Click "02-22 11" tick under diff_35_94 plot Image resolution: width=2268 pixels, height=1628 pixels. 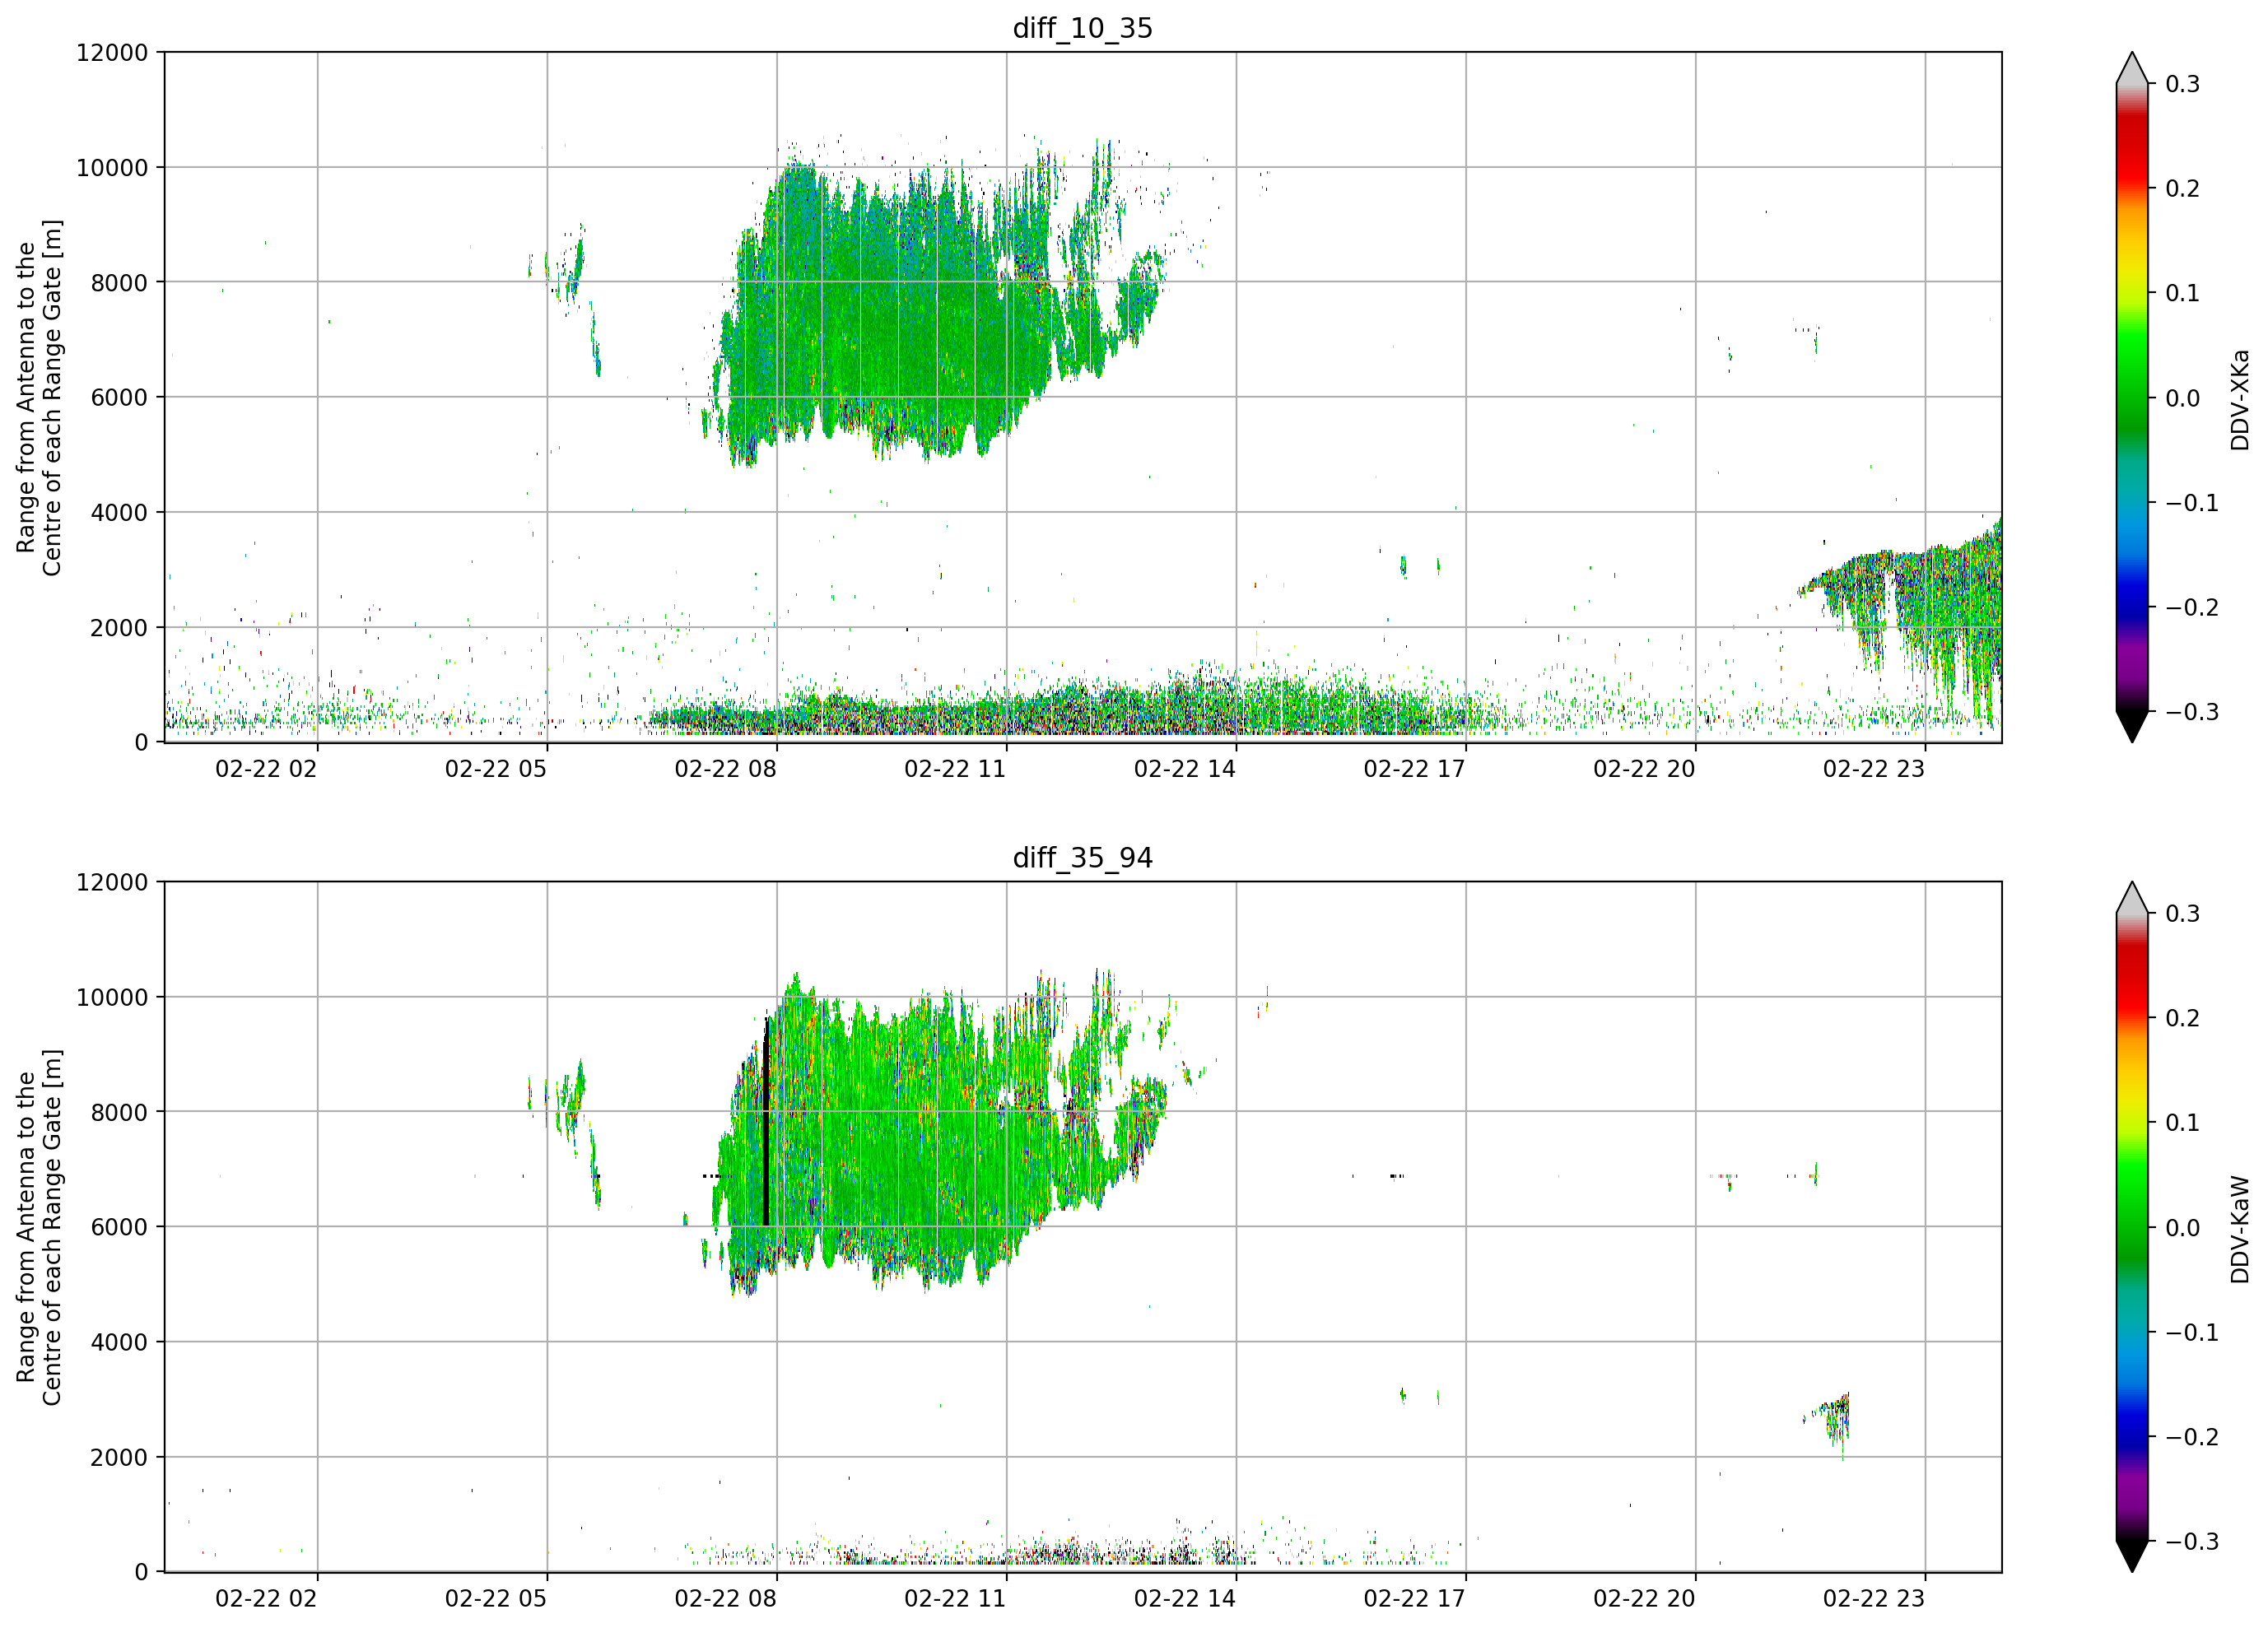[x=955, y=1599]
